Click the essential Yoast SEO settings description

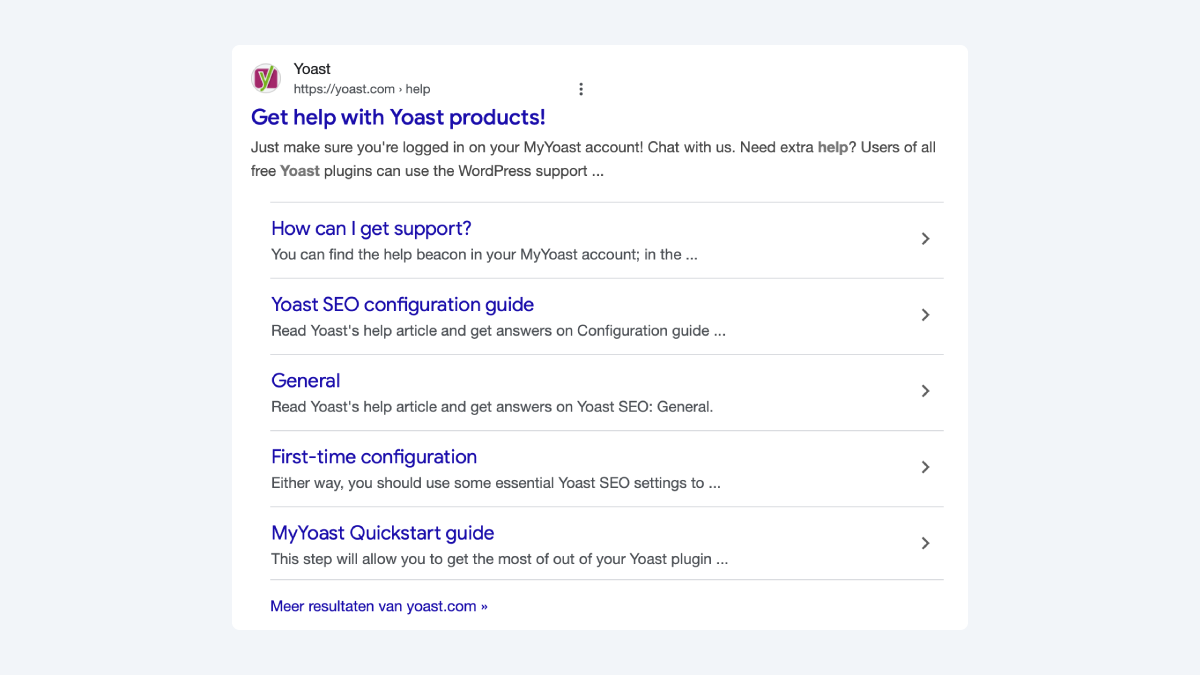(496, 483)
